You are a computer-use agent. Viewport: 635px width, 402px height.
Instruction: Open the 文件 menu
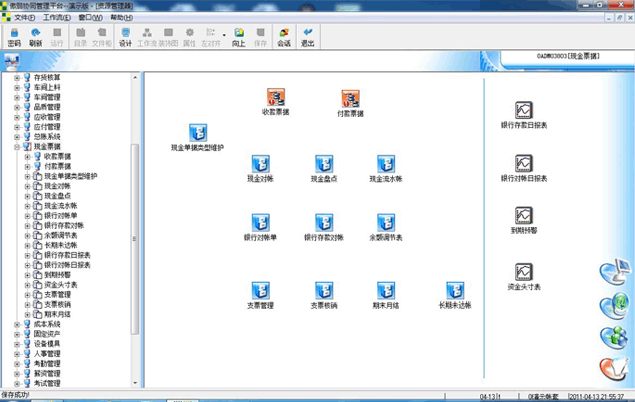click(x=24, y=18)
